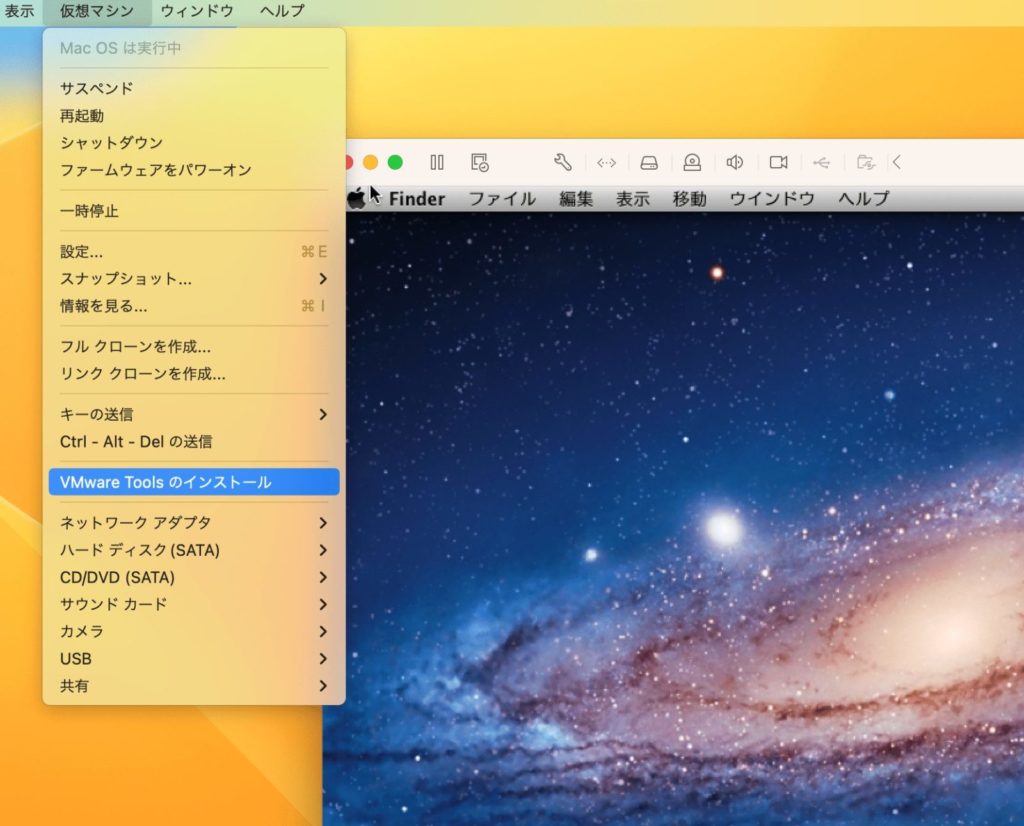Screen dimensions: 1024x826
Task: Expand スナップショット... submenu
Action: tap(194, 279)
